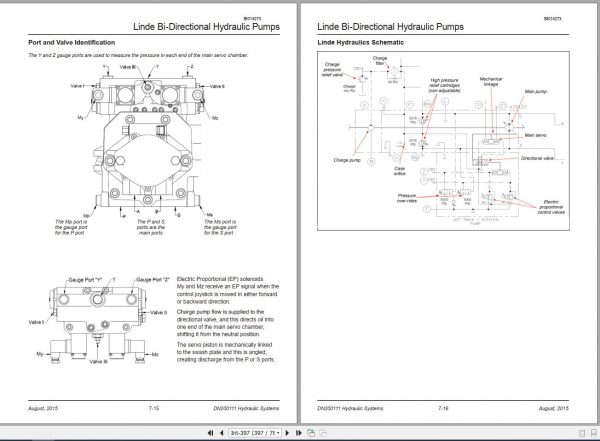Click the go-to-next-view icon
This screenshot has height=441, width=600.
(x=323, y=433)
